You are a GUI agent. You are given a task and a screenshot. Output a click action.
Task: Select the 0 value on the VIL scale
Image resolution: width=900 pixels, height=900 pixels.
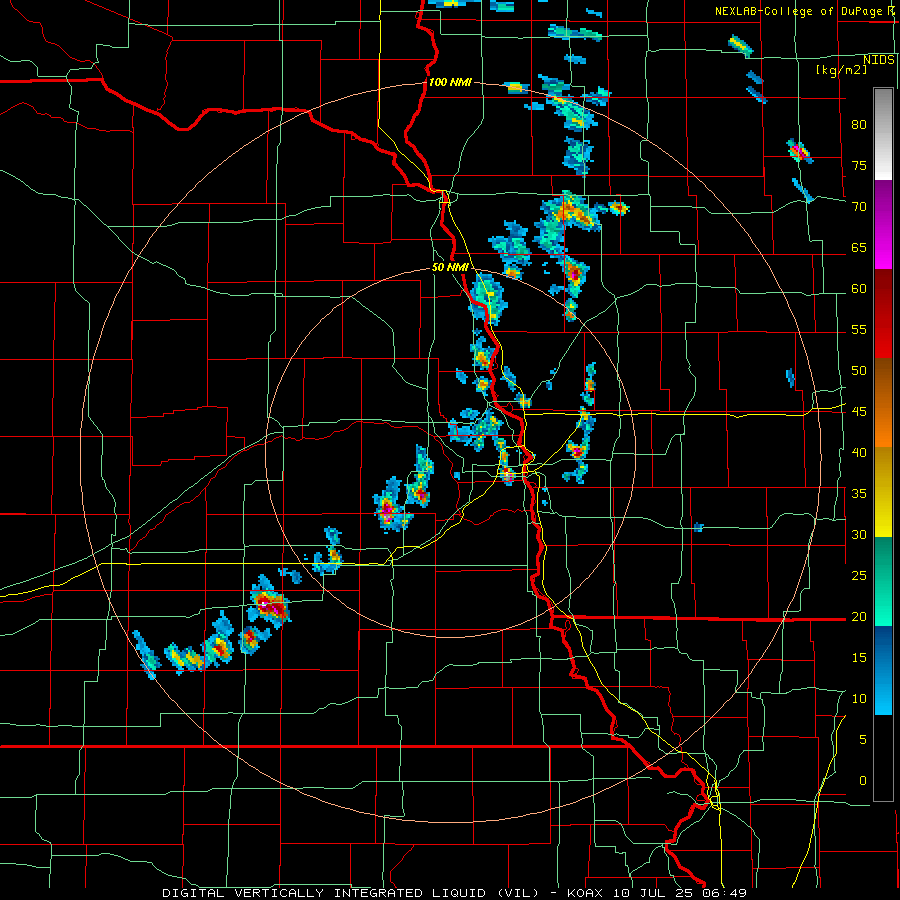[x=863, y=781]
